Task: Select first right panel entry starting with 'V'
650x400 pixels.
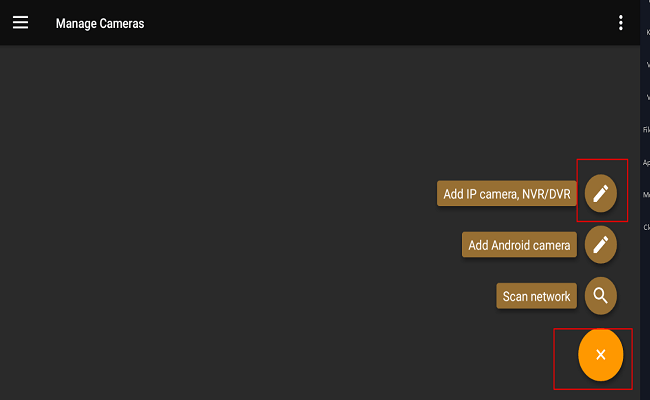Action: pyautogui.click(x=647, y=65)
